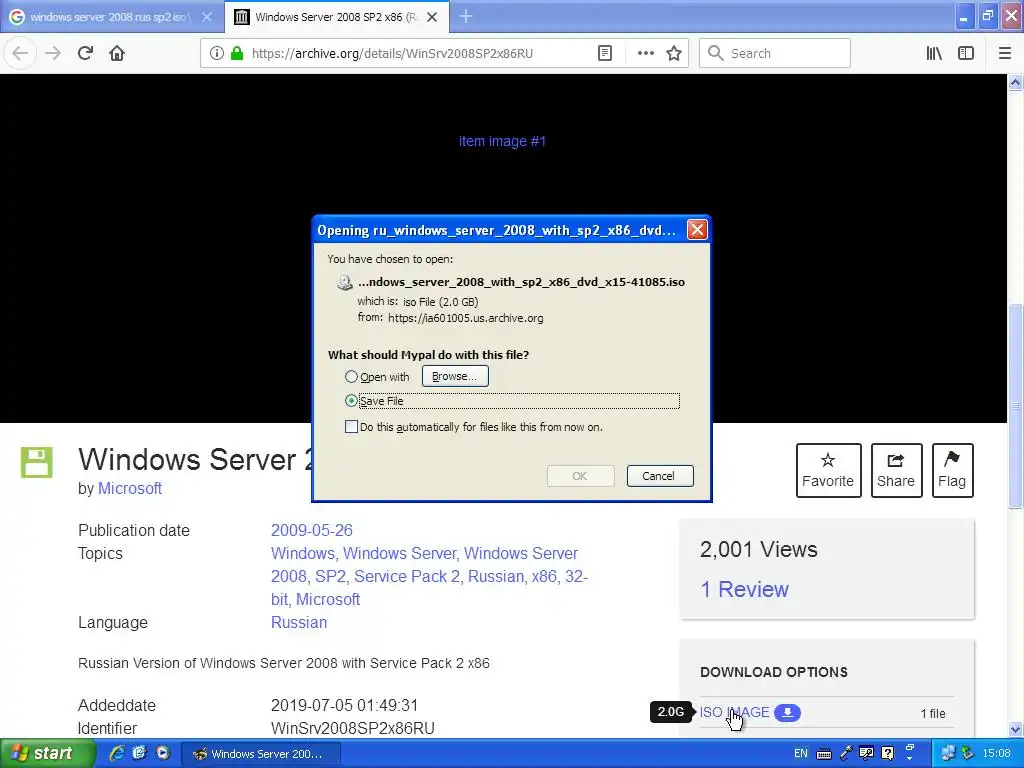Open the 'item image #1' link
Viewport: 1024px width, 768px height.
[502, 141]
